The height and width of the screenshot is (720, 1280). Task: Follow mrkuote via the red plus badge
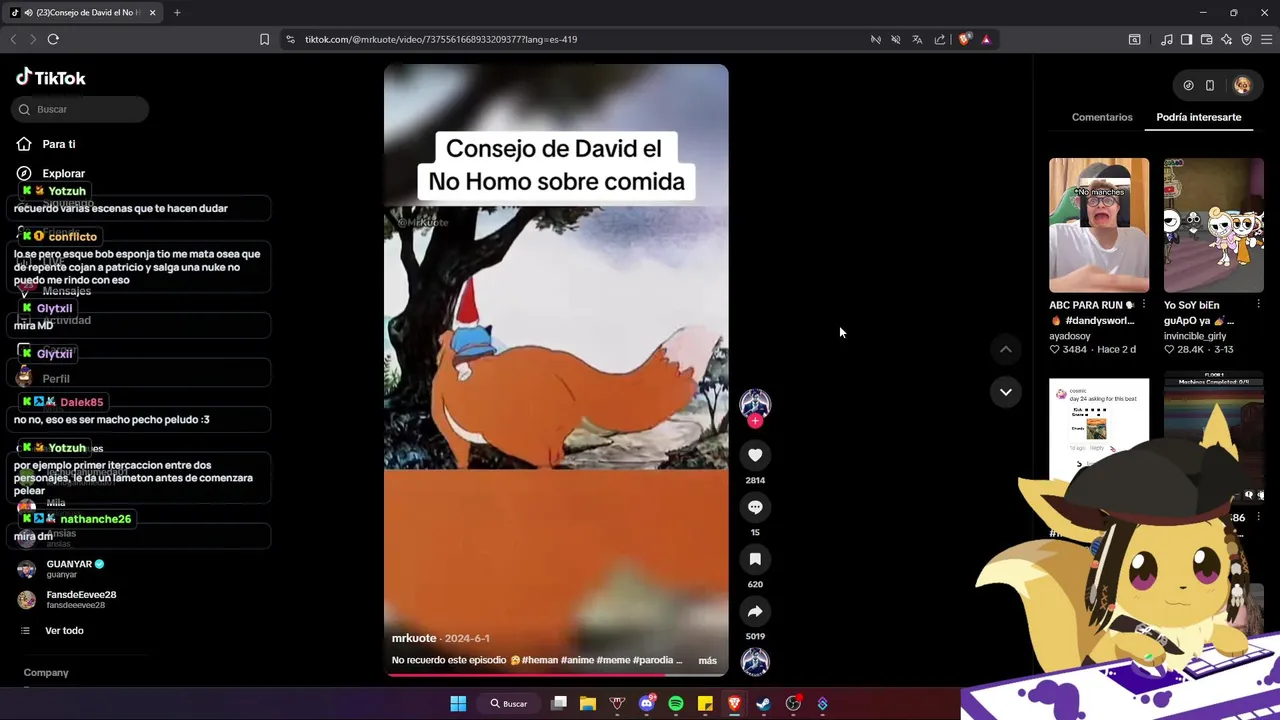coord(755,421)
